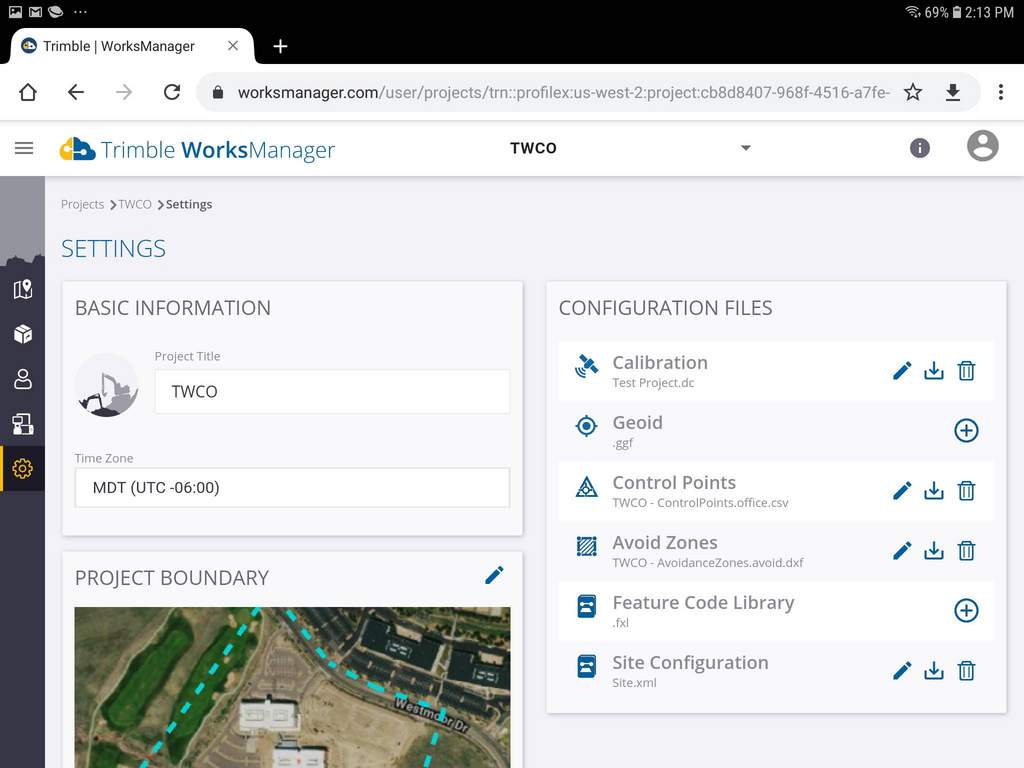Screen dimensions: 1024x768
Task: Tap the battery status indicator
Action: click(957, 12)
